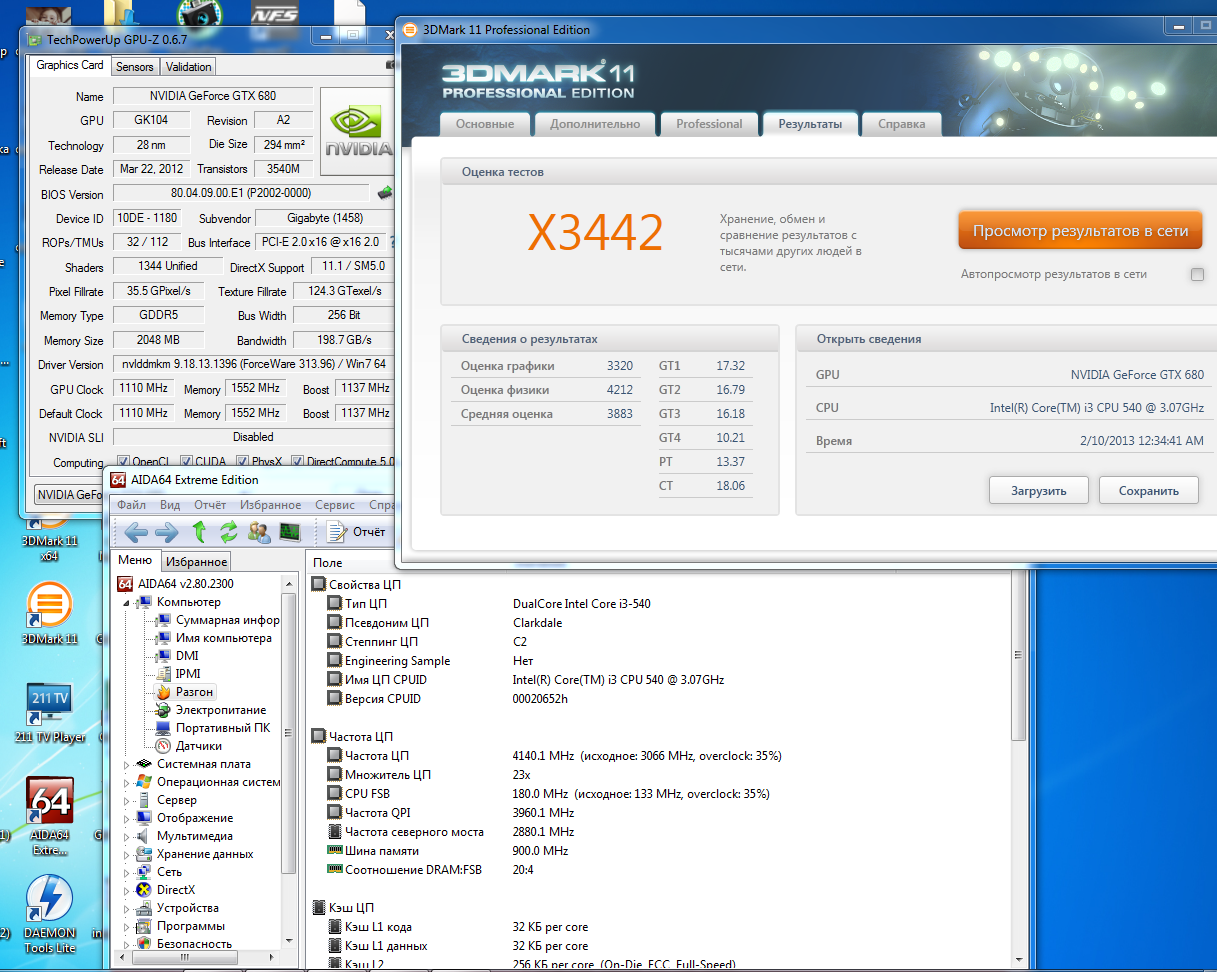This screenshot has width=1217, height=972.
Task: Select Датчики sensors tree item
Action: point(189,746)
